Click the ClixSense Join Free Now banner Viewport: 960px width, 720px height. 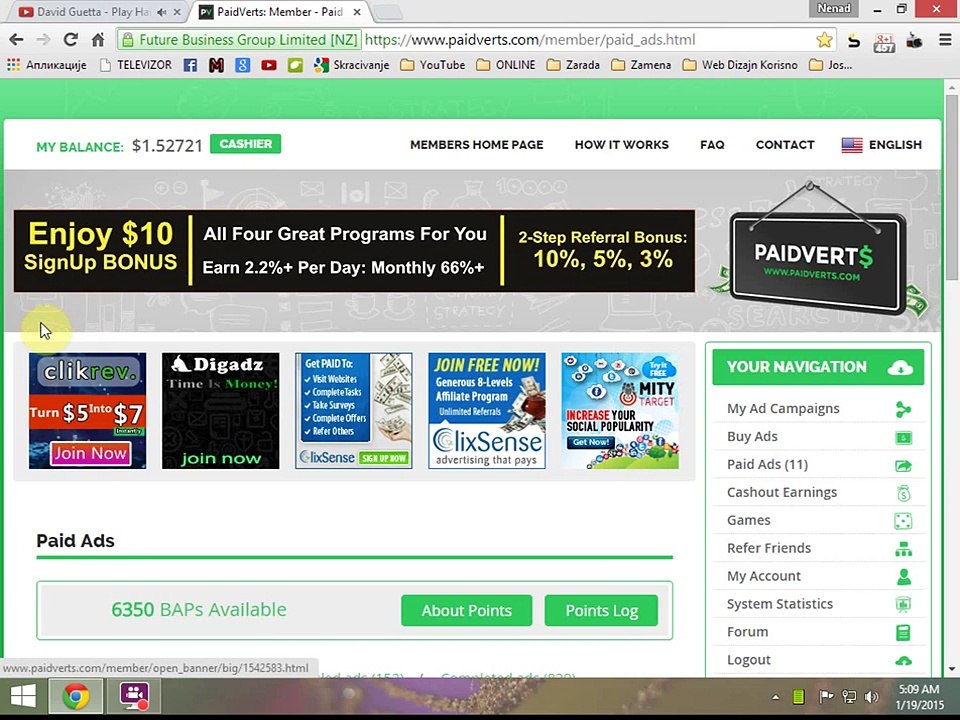tap(487, 411)
